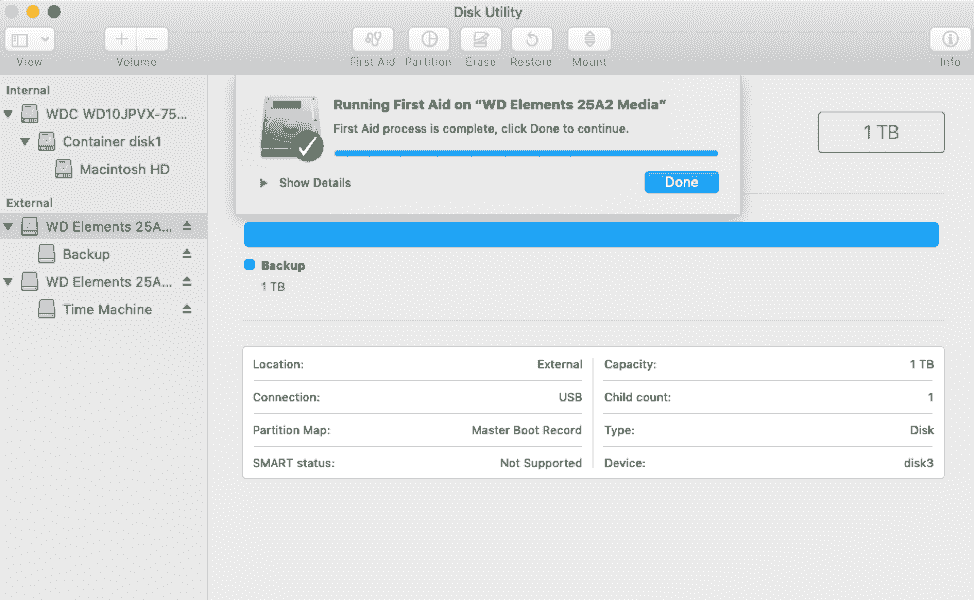Run First Aid from the toolbar

[372, 39]
